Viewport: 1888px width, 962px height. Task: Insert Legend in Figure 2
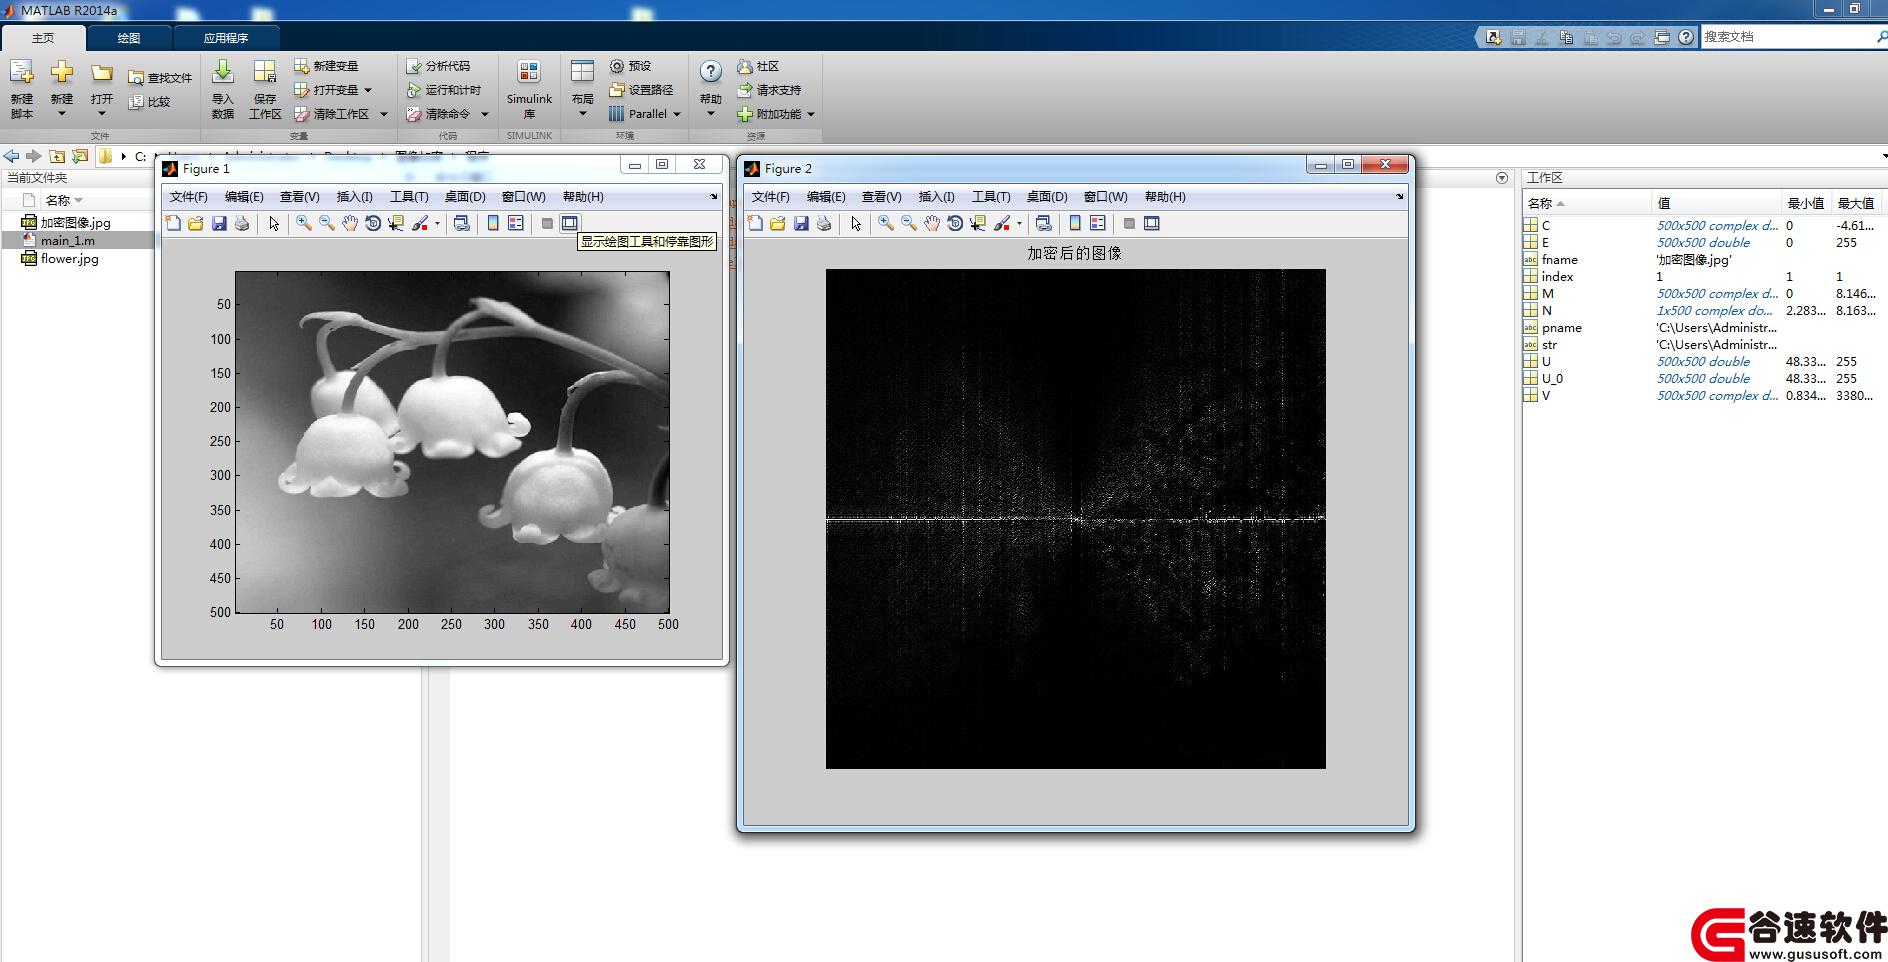click(1098, 223)
